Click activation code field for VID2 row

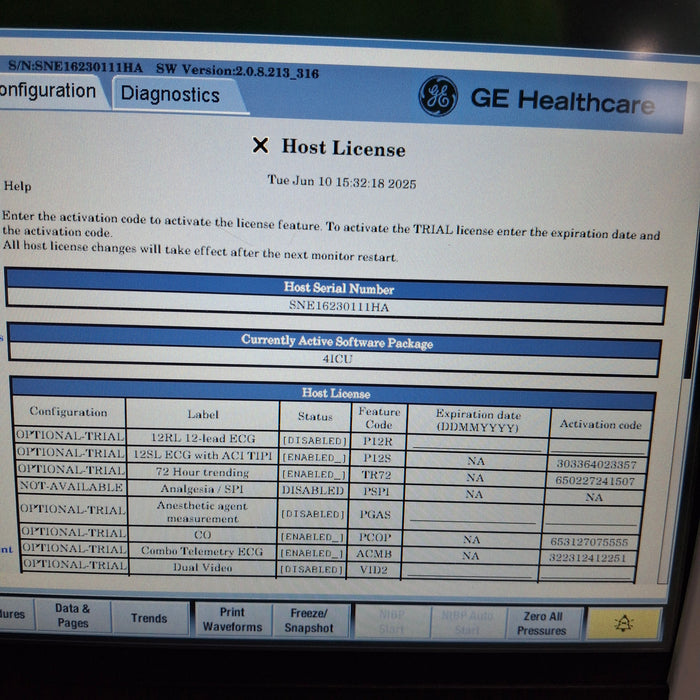pos(587,573)
